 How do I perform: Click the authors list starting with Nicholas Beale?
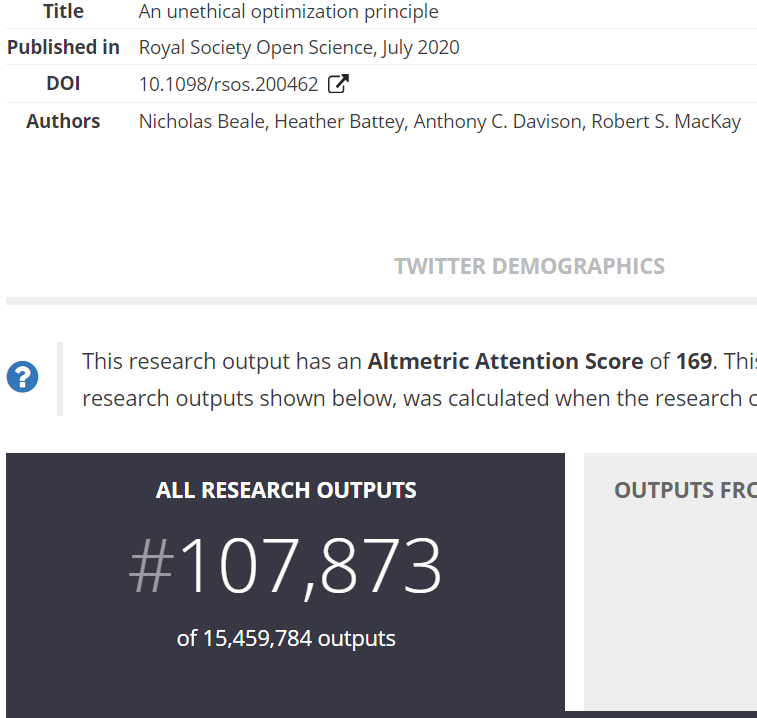coord(440,122)
